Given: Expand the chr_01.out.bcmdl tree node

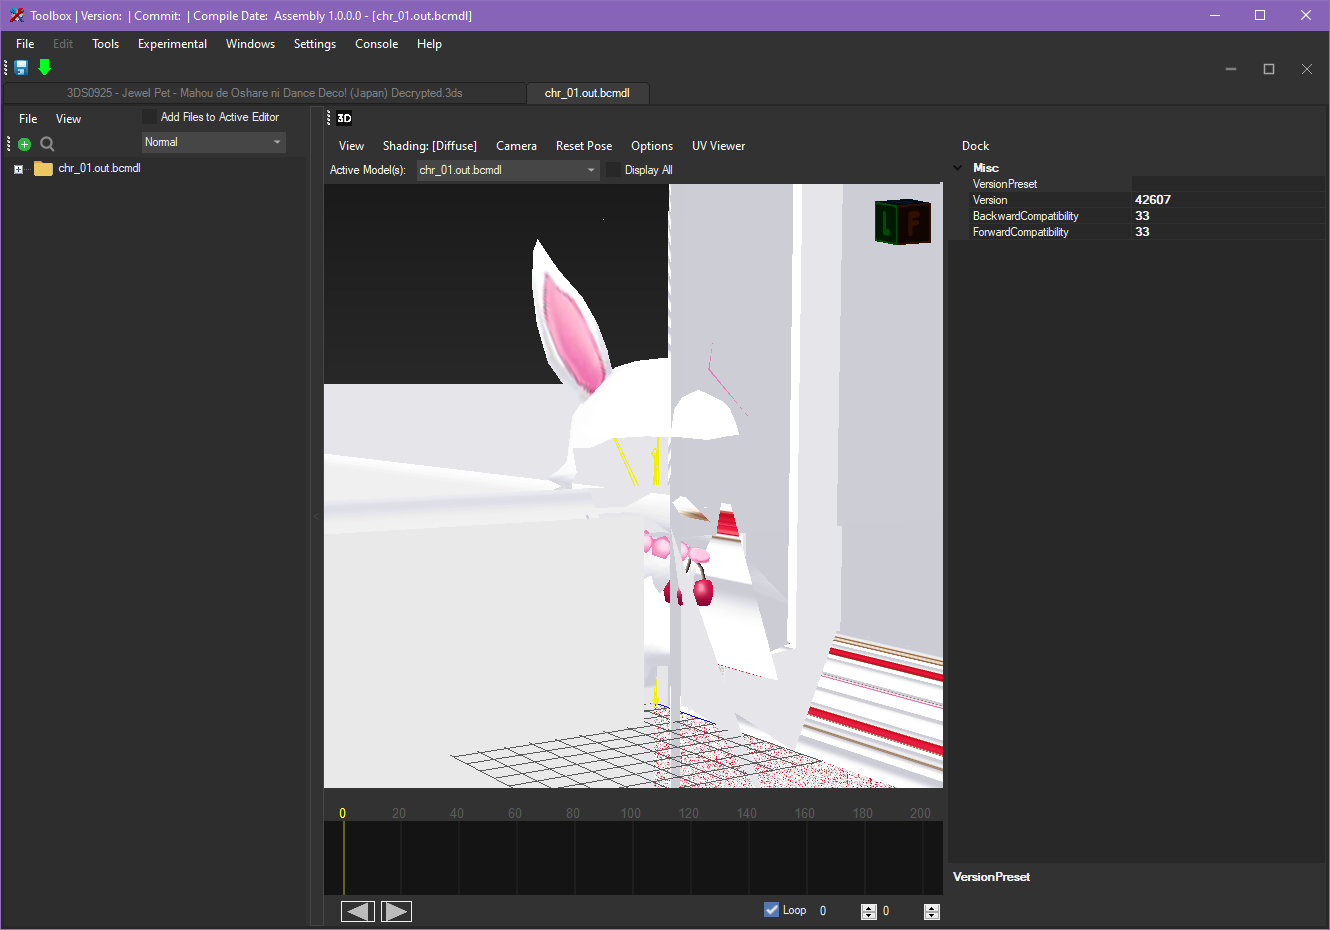Looking at the screenshot, I should pyautogui.click(x=18, y=169).
